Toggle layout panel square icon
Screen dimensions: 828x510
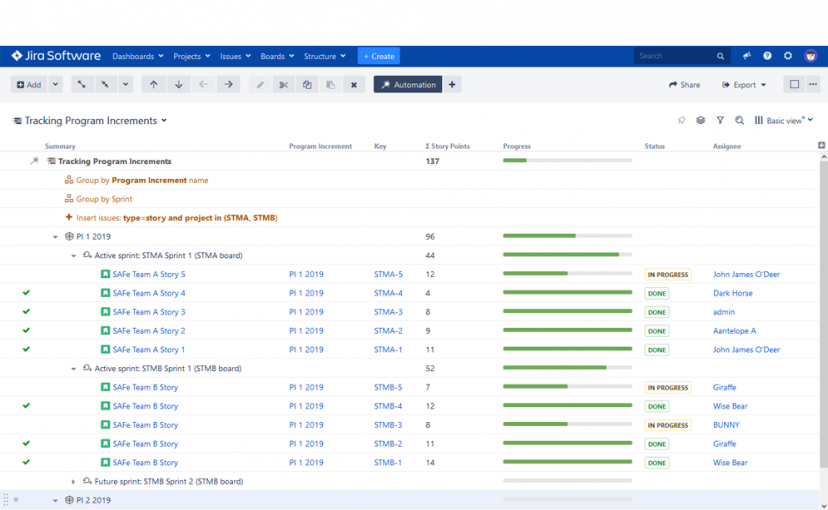pos(794,84)
